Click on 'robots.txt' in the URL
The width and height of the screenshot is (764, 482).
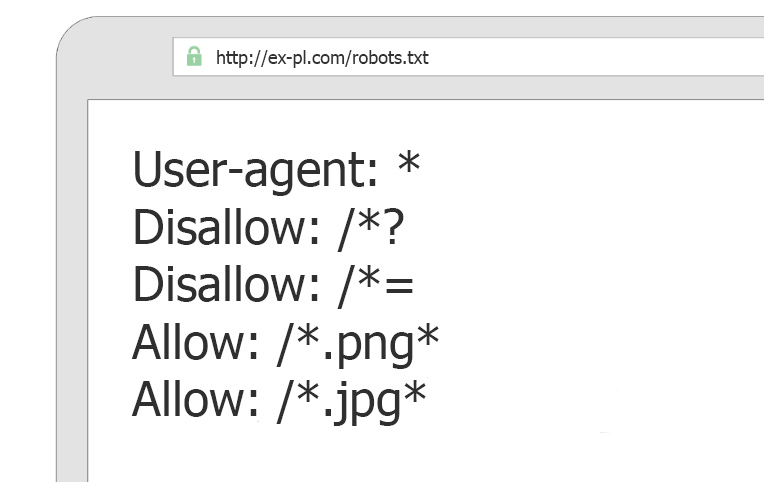click(390, 58)
